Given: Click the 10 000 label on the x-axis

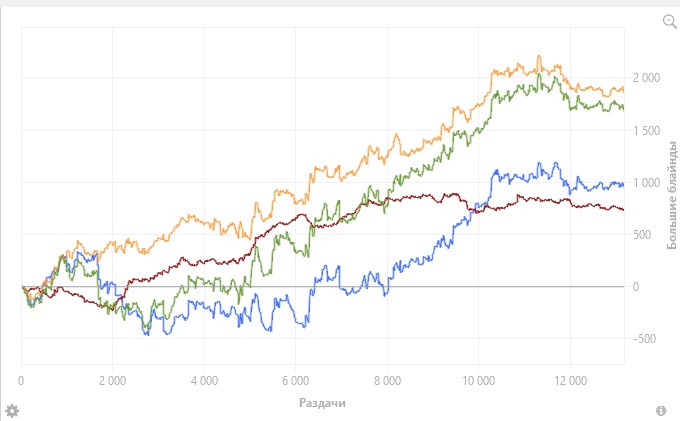Looking at the screenshot, I should (478, 381).
